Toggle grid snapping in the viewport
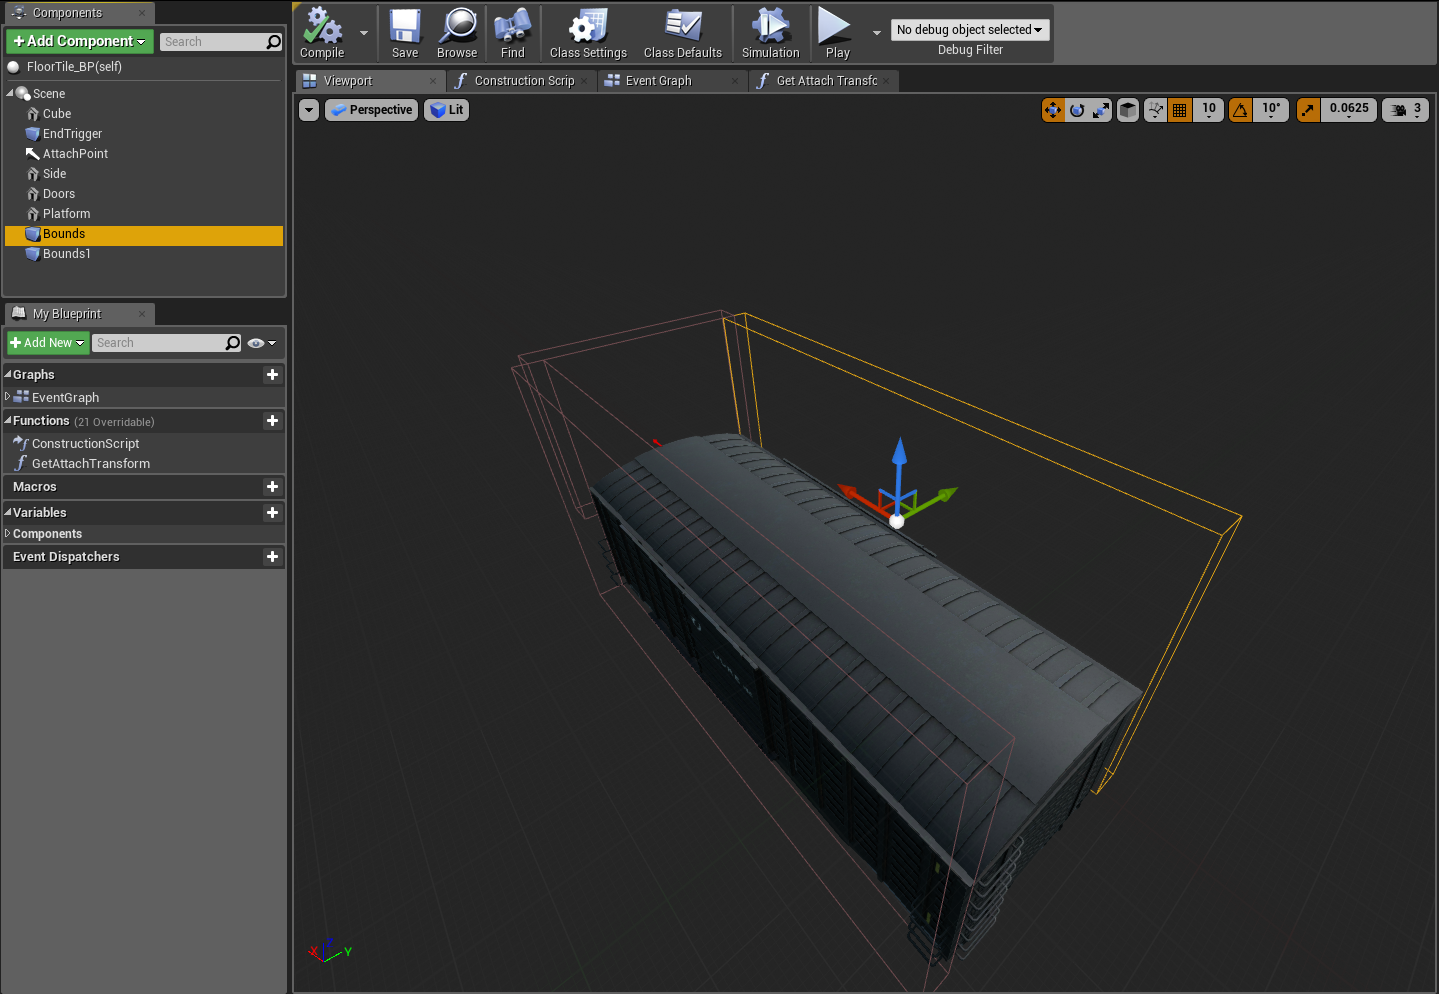This screenshot has width=1439, height=994. click(1180, 110)
